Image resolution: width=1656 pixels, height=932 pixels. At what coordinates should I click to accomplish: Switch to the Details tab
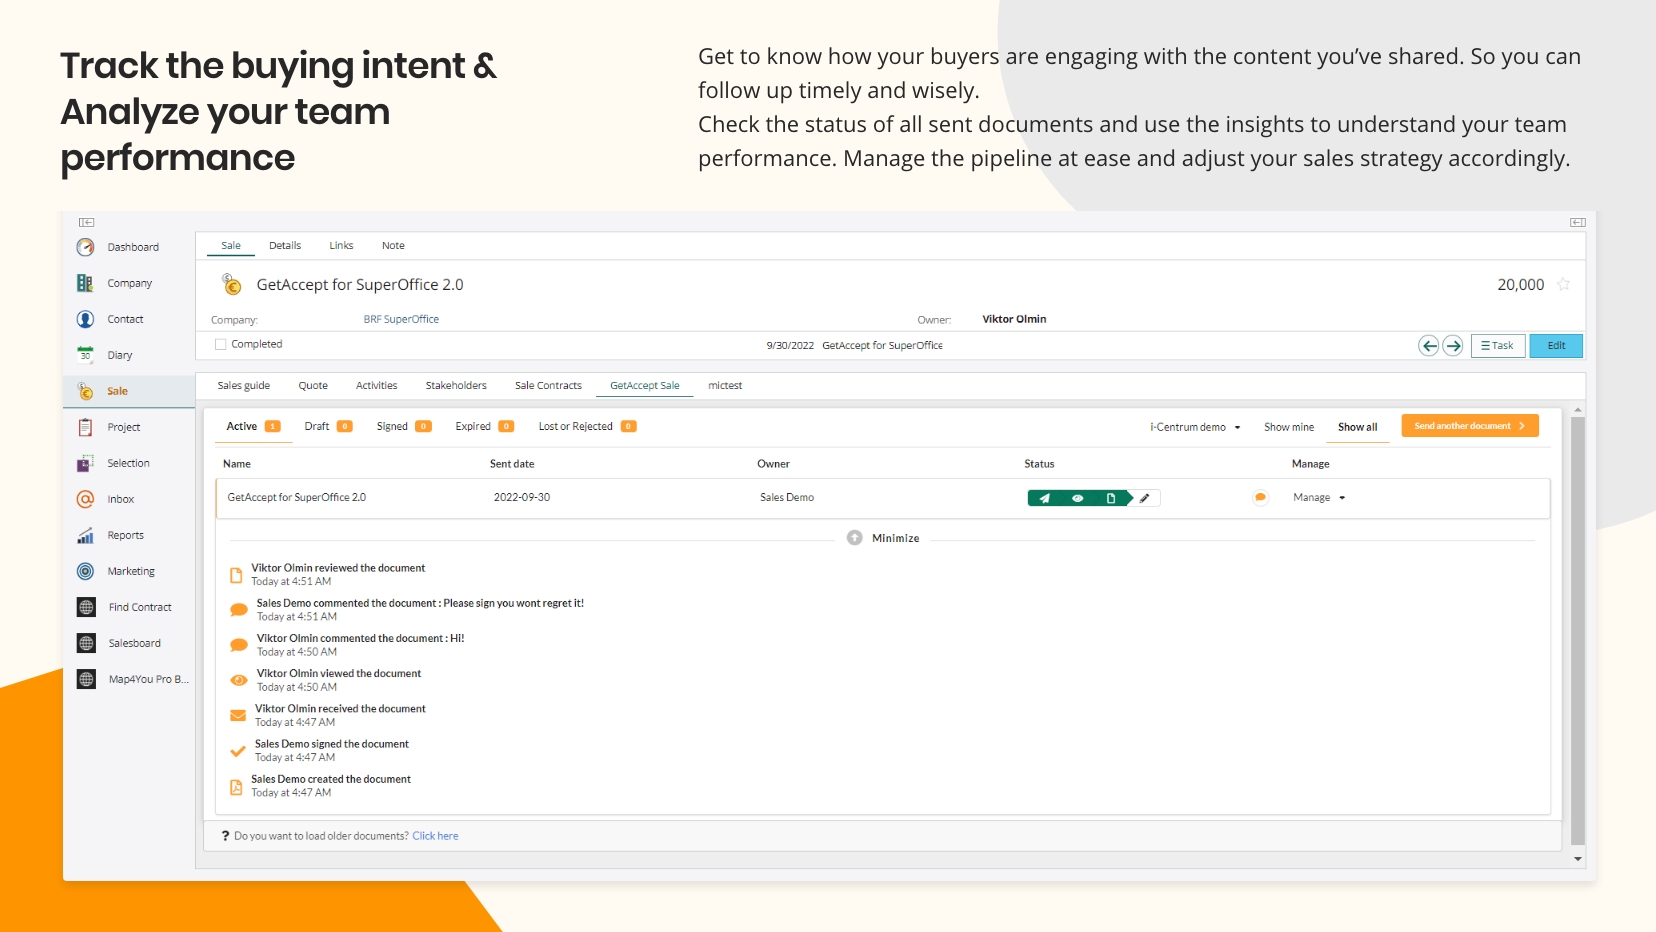pyautogui.click(x=285, y=245)
